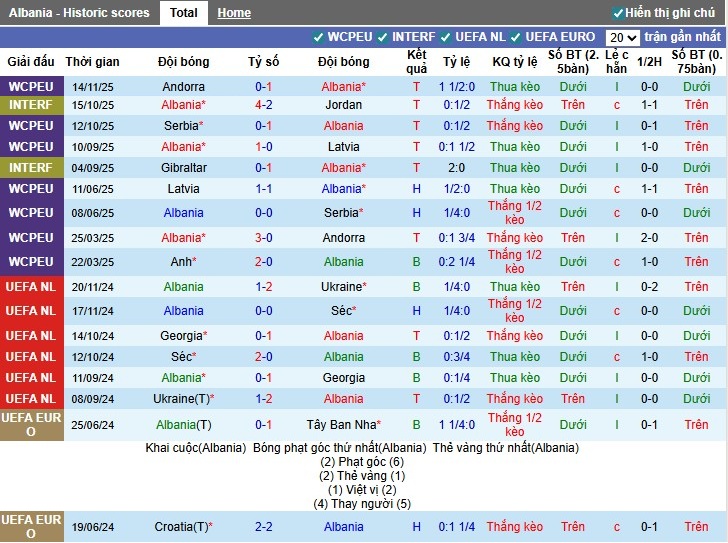Click the 'Tỷ số' column header
Image resolution: width=728 pixels, height=543 pixels.
coord(263,62)
